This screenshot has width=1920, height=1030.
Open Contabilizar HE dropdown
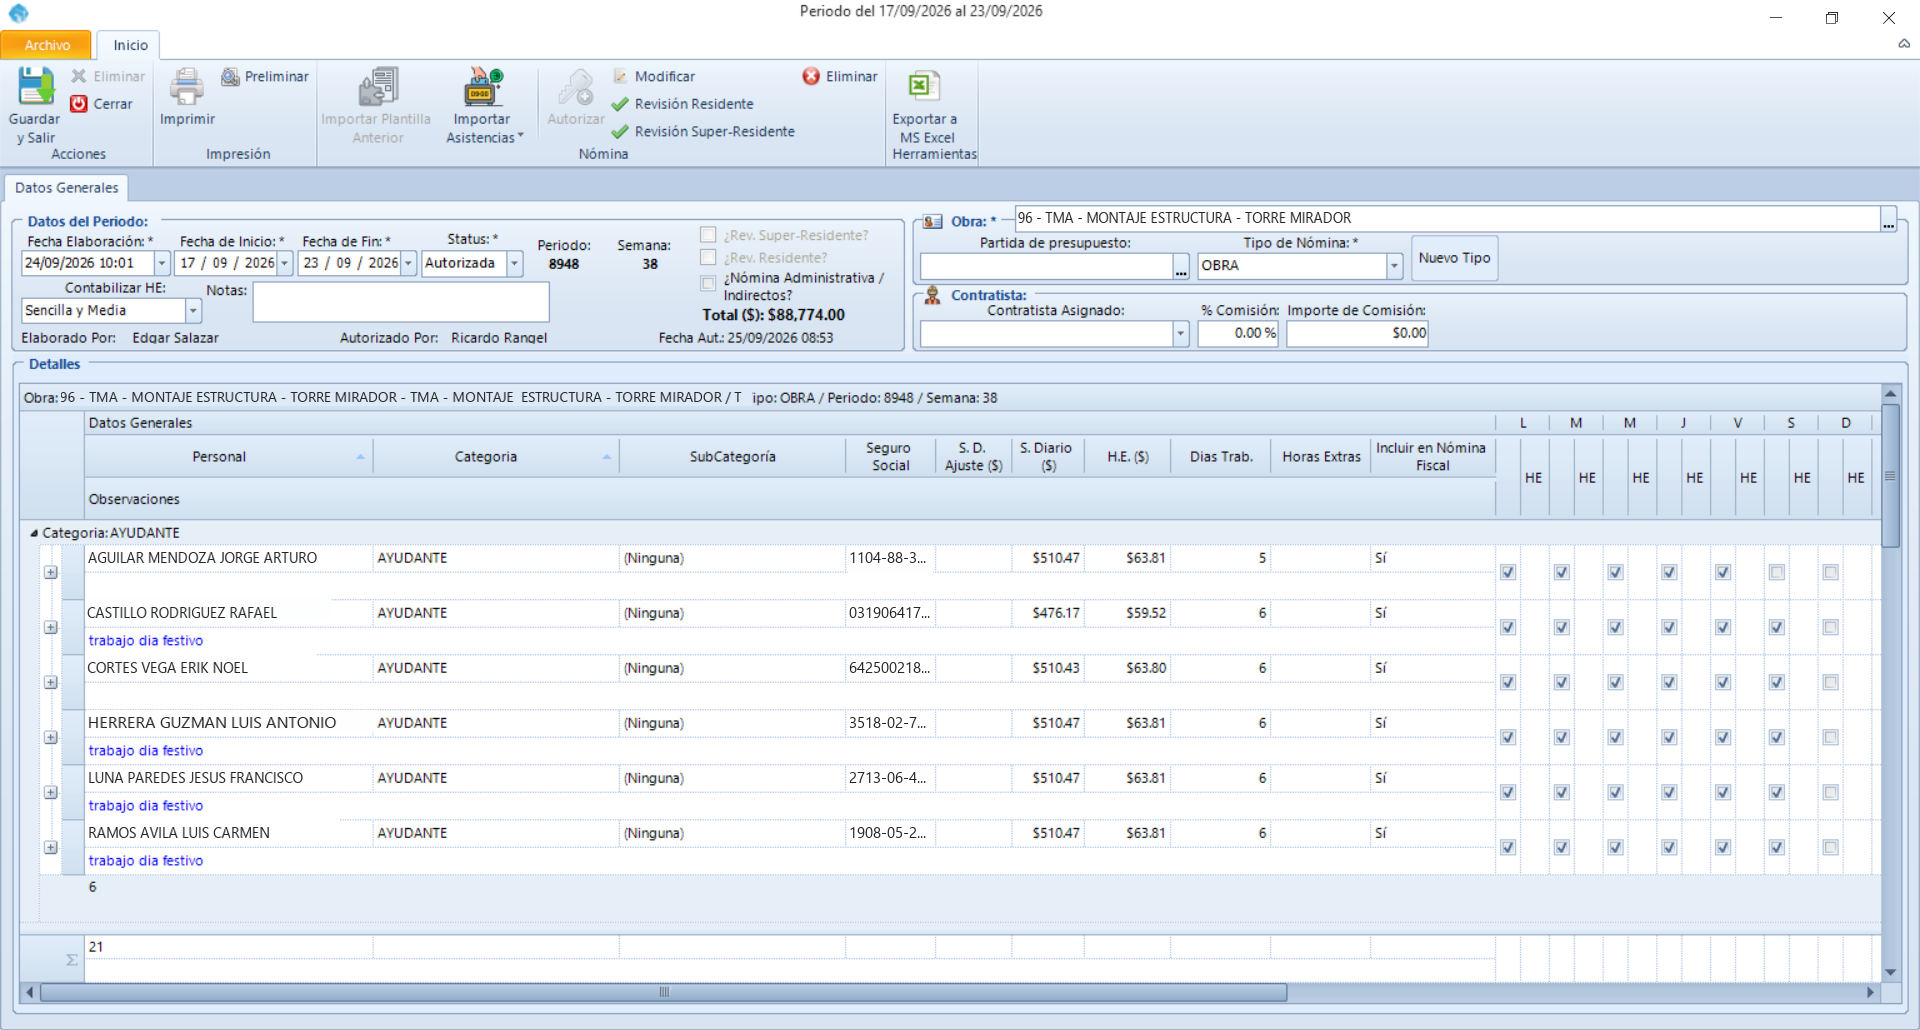tap(193, 311)
